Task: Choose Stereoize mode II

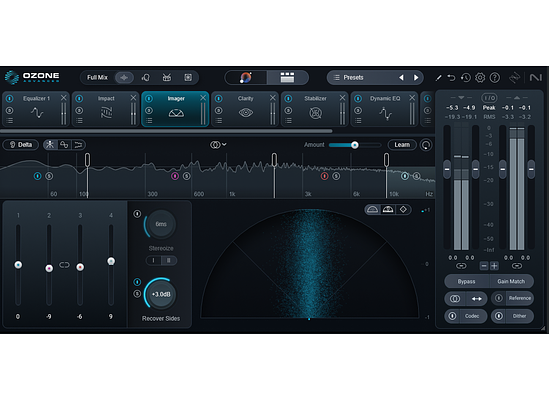Action: 169,261
